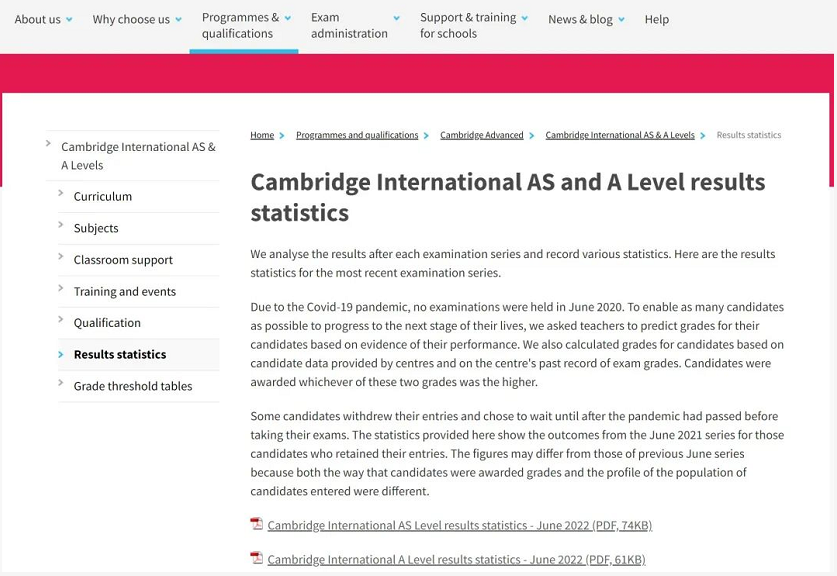The image size is (837, 576).
Task: Download A Level results statistics June 2022 PDF
Action: pyautogui.click(x=456, y=559)
